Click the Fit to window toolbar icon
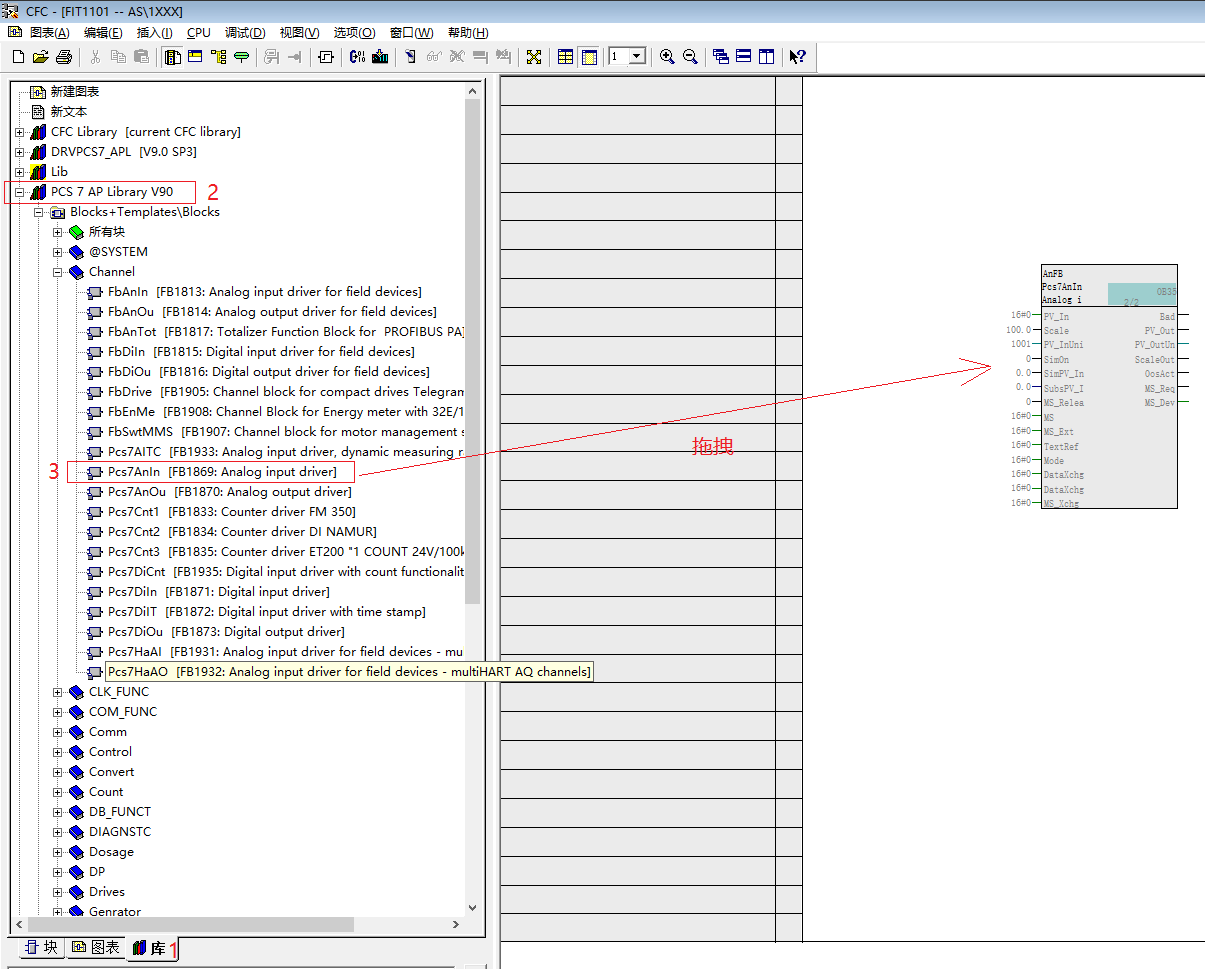 coord(534,57)
